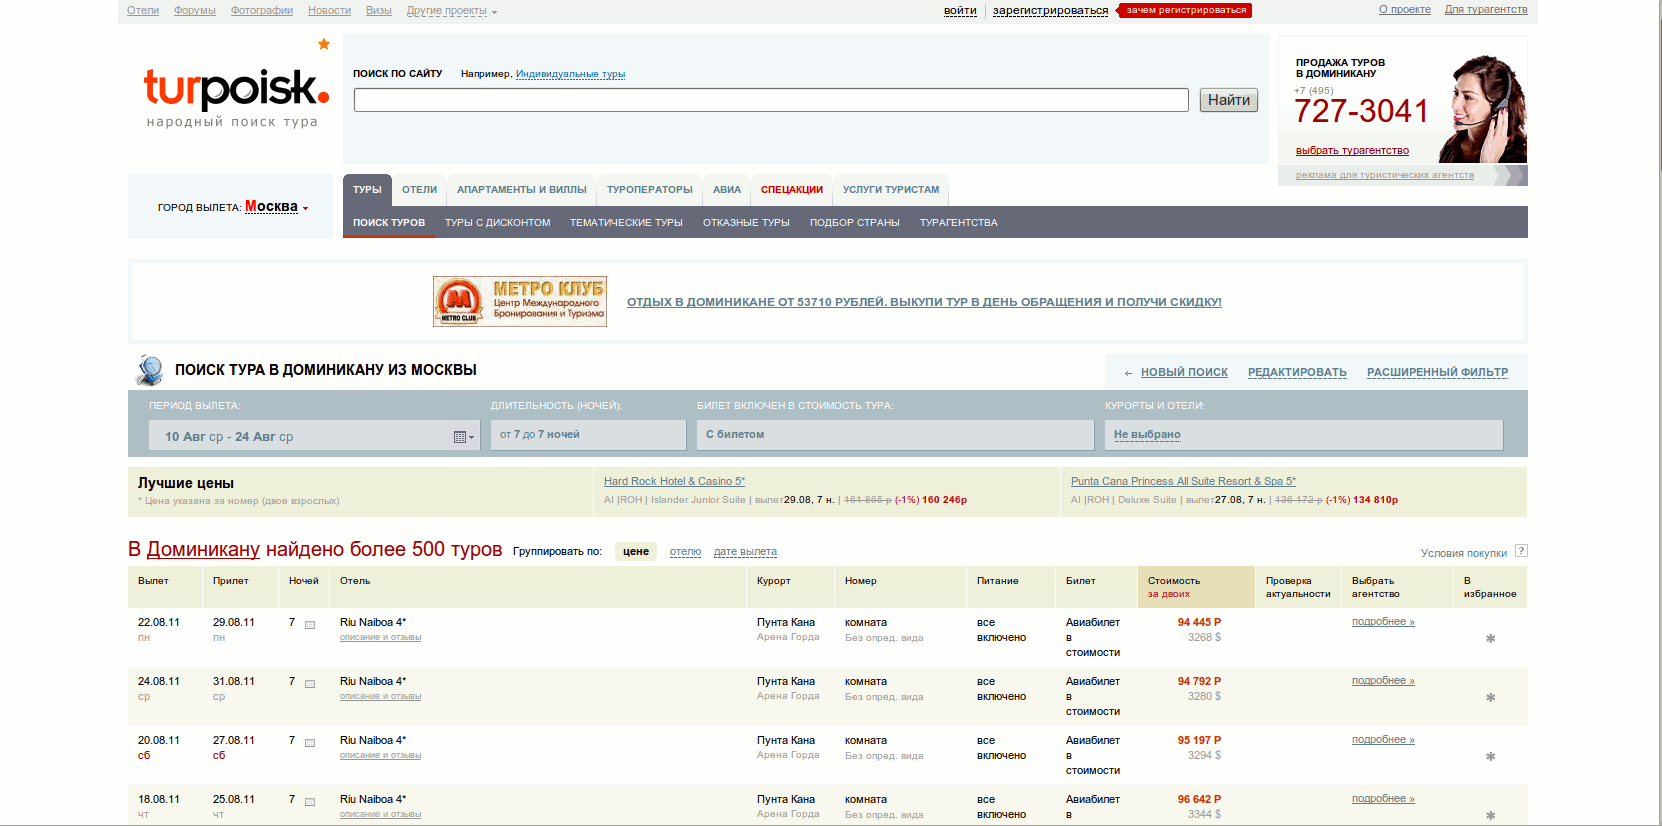Open РАСШИРЕННЫЙ ФИЛЬТР link
Viewport: 1662px width, 826px height.
[x=1437, y=372]
